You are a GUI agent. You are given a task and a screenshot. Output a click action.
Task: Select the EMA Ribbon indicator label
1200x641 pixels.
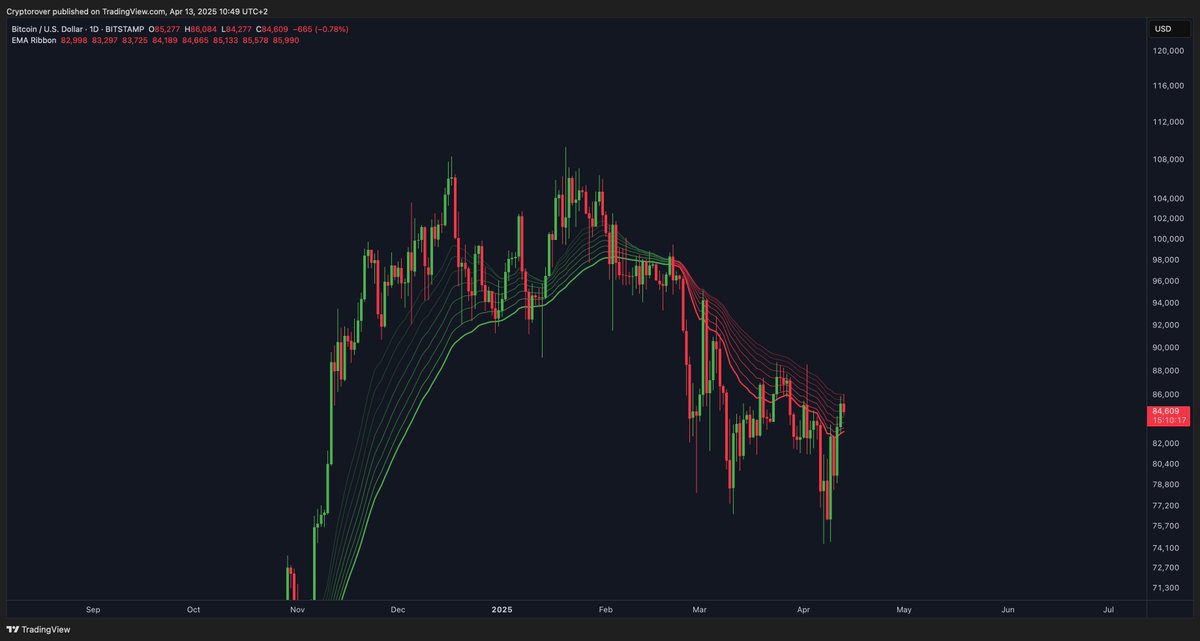click(33, 40)
